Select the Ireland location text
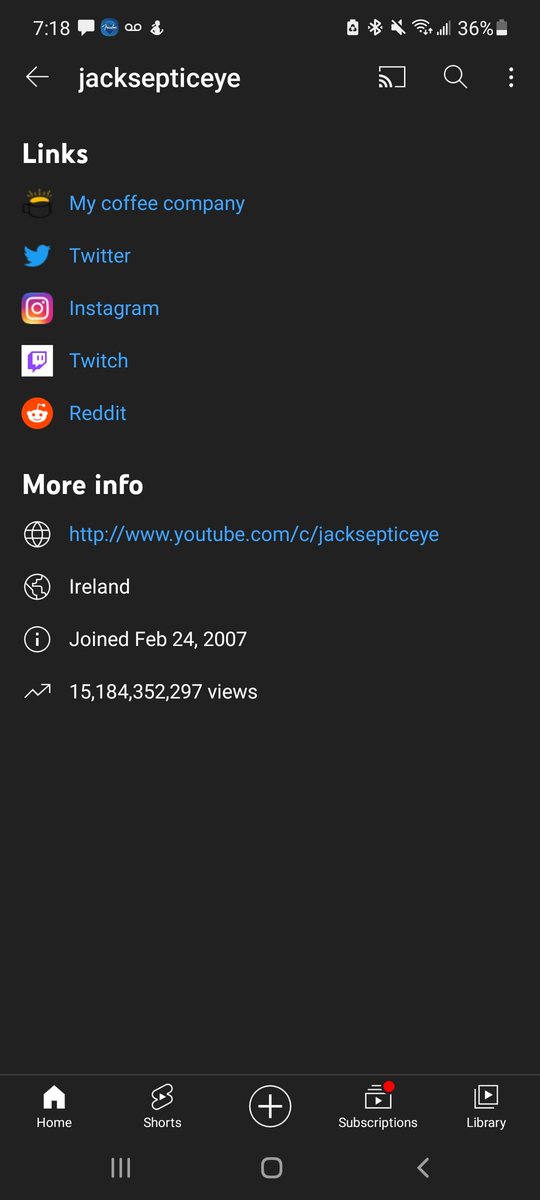Viewport: 540px width, 1200px height. (x=99, y=587)
